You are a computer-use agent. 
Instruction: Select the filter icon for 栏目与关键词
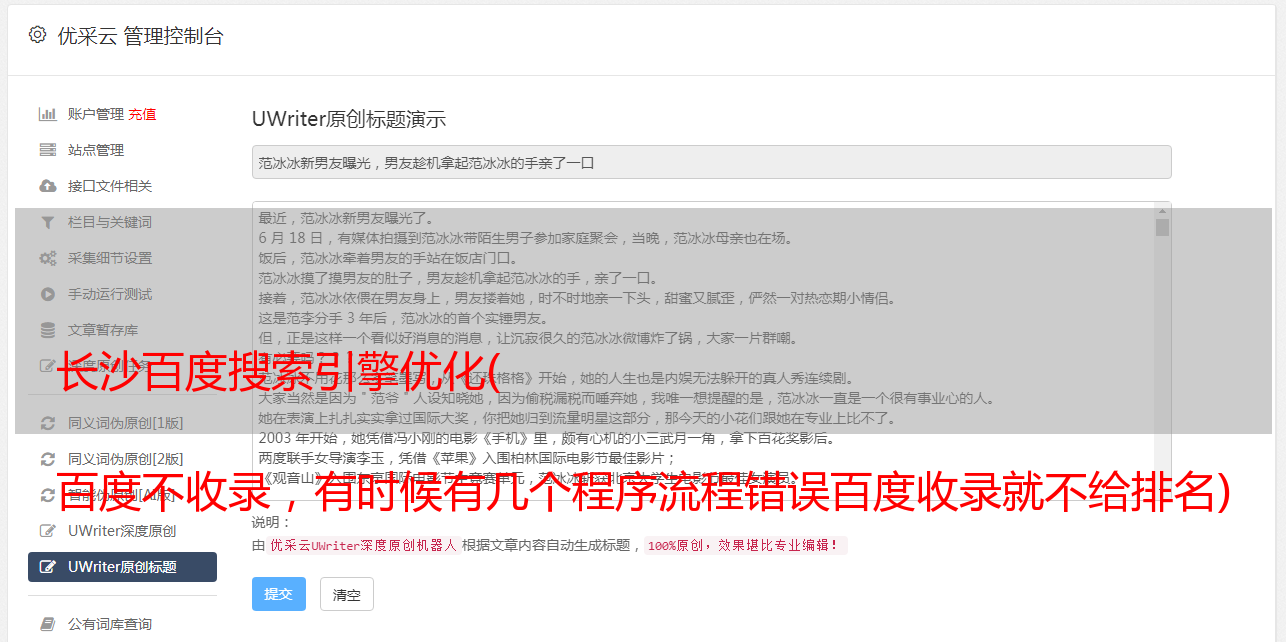[47, 222]
